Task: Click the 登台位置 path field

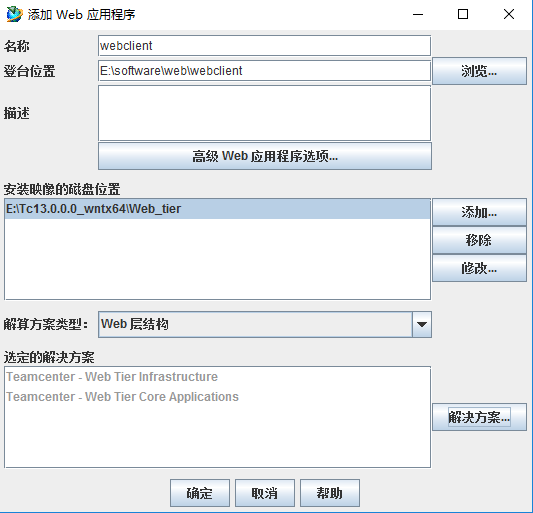Action: coord(264,71)
